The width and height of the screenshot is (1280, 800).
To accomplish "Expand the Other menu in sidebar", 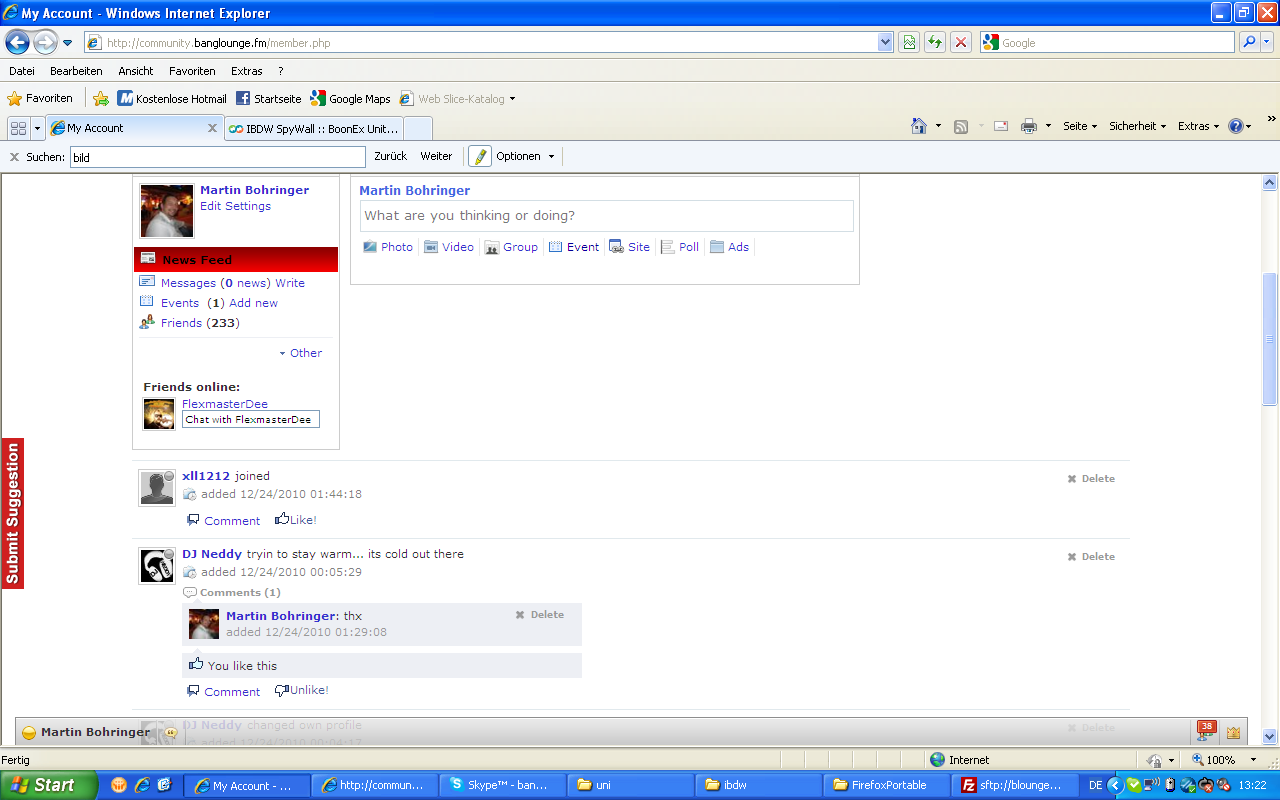I will [300, 353].
